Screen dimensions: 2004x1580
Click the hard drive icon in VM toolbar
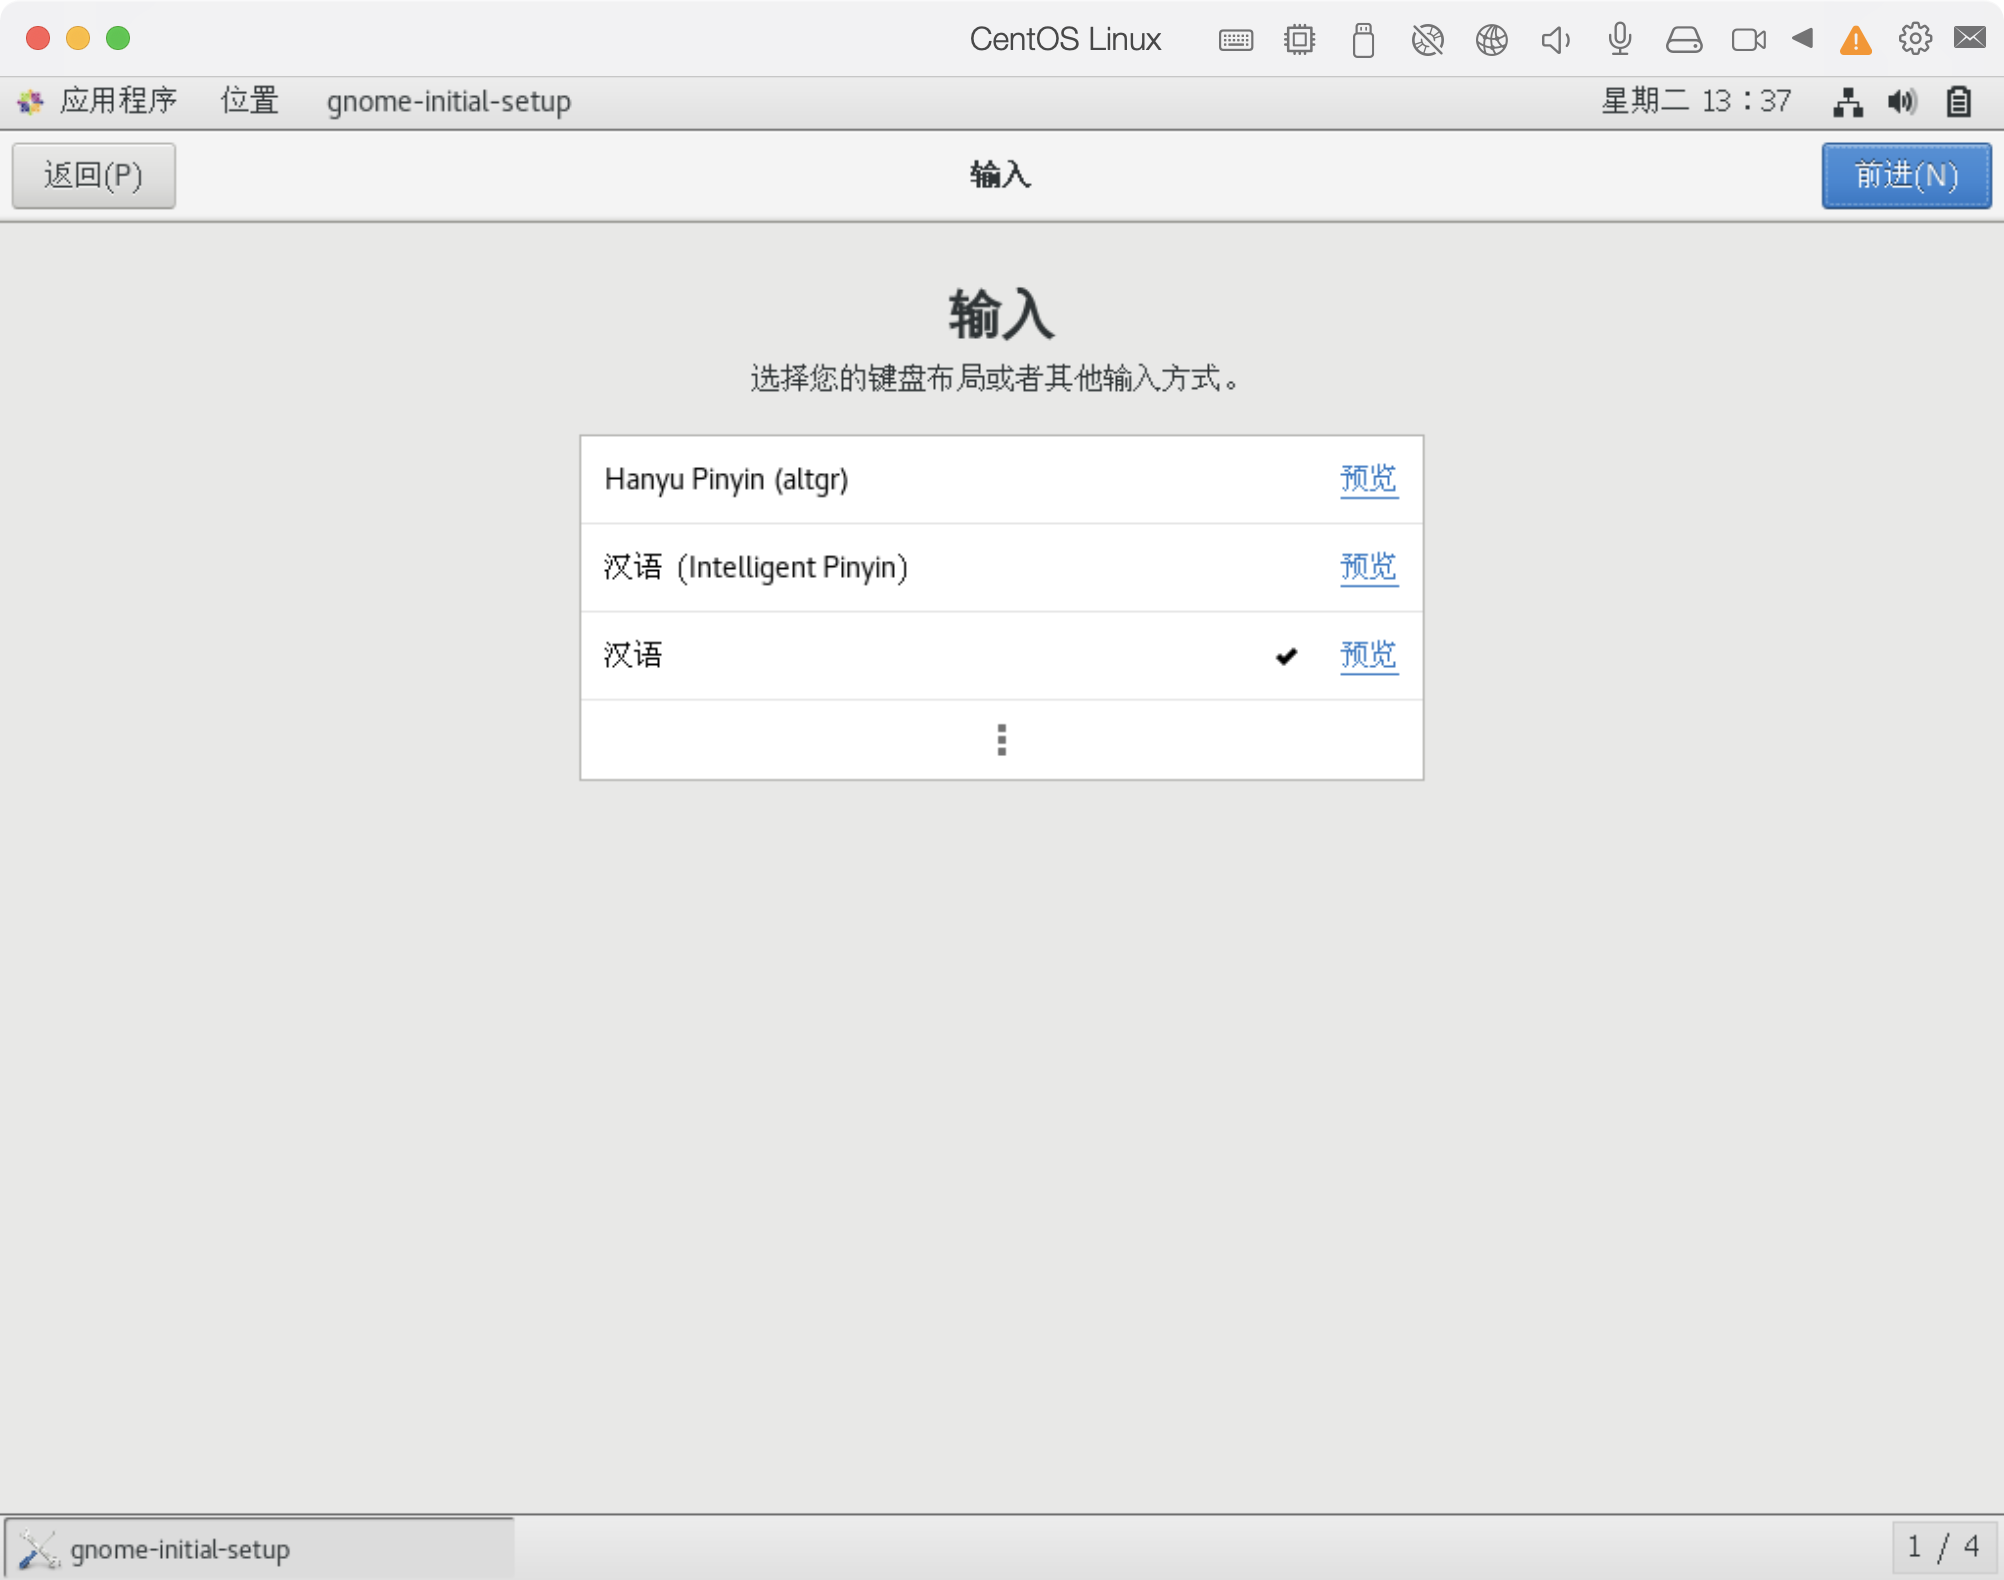[1684, 40]
